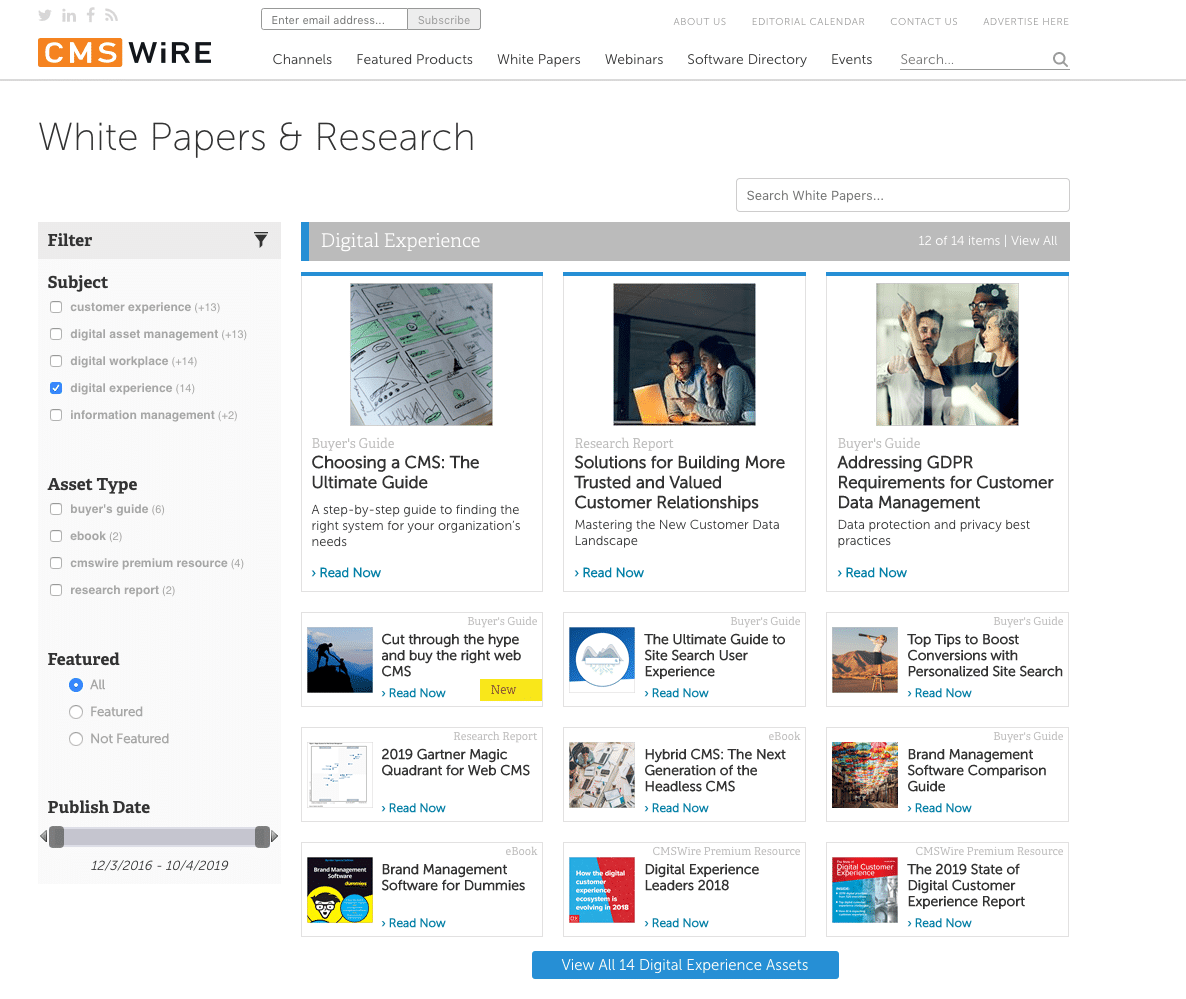Open the White Papers menu item
Screen dimensions: 1186x999
tap(539, 59)
